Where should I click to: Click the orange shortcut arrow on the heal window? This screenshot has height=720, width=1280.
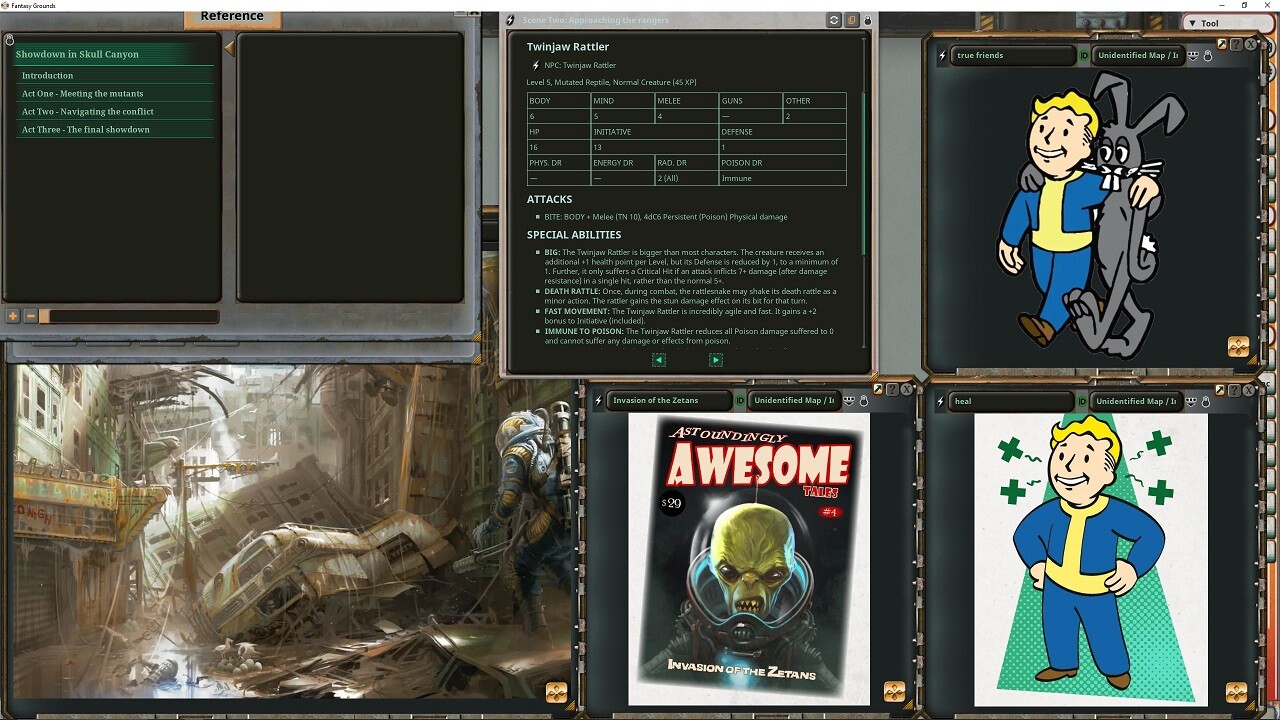[x=1220, y=391]
